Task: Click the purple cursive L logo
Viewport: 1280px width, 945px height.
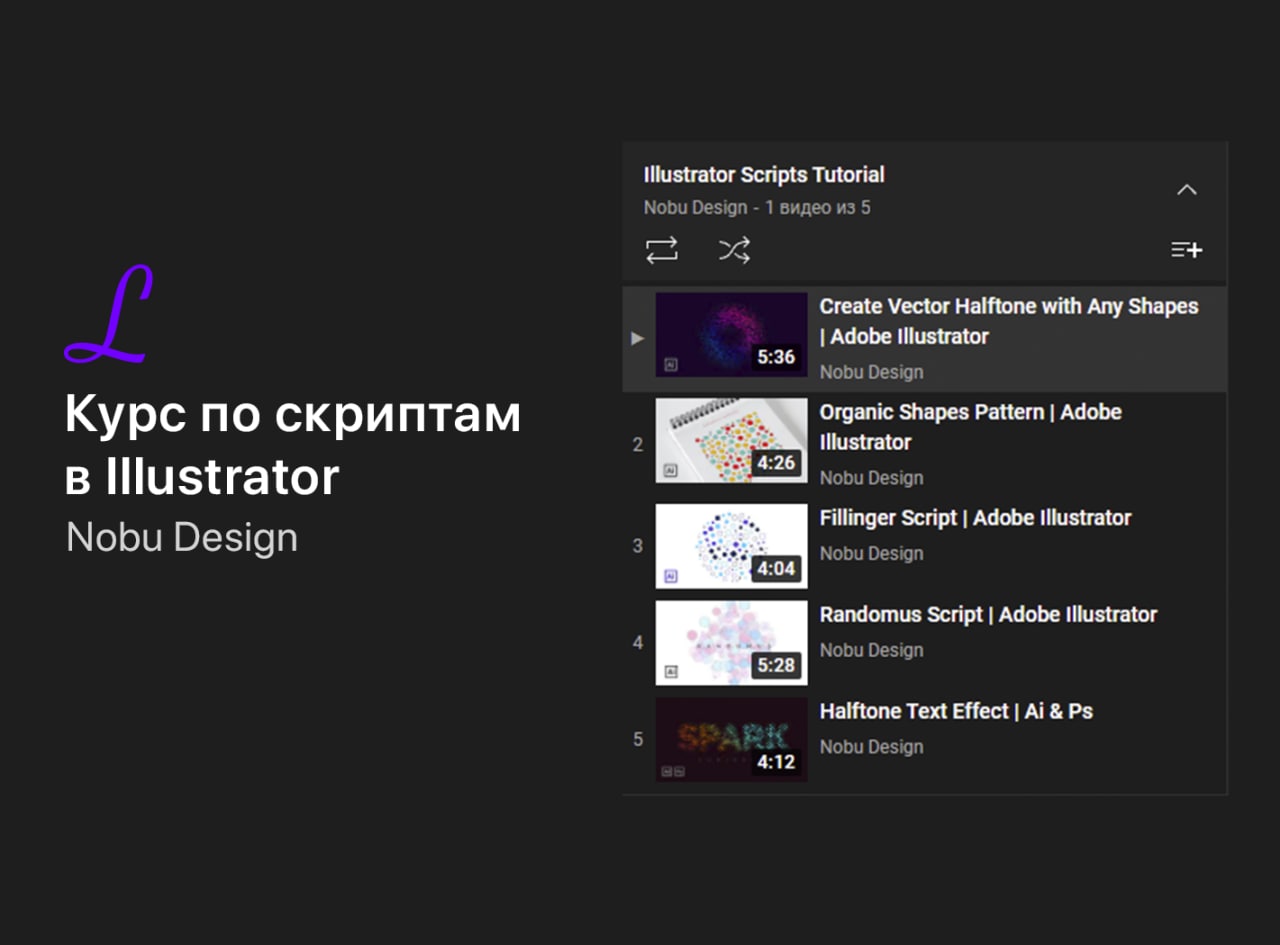Action: pos(109,314)
